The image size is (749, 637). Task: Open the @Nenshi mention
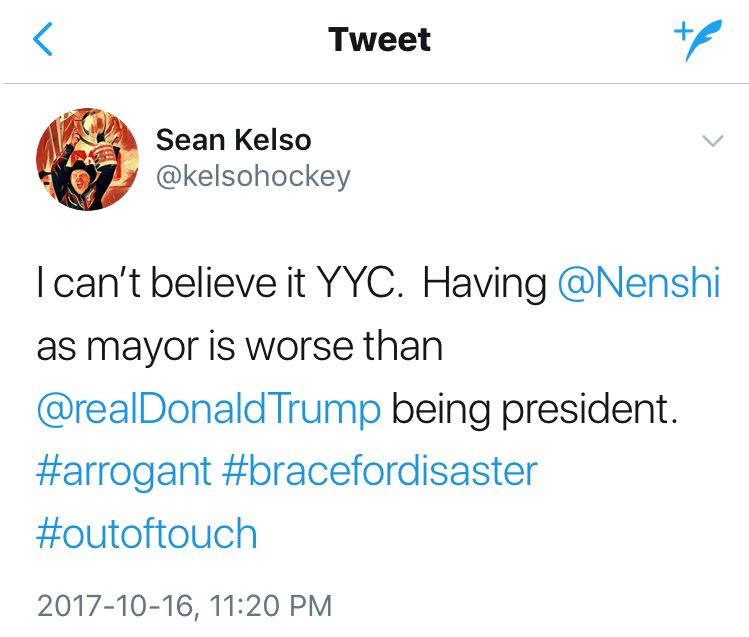(x=637, y=284)
